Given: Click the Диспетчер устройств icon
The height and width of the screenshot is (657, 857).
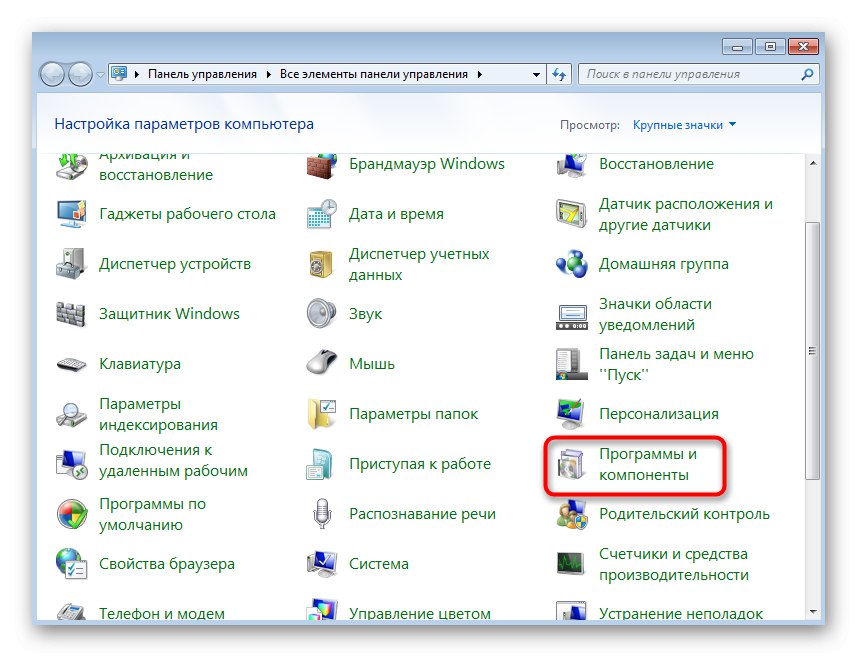Looking at the screenshot, I should (x=72, y=264).
